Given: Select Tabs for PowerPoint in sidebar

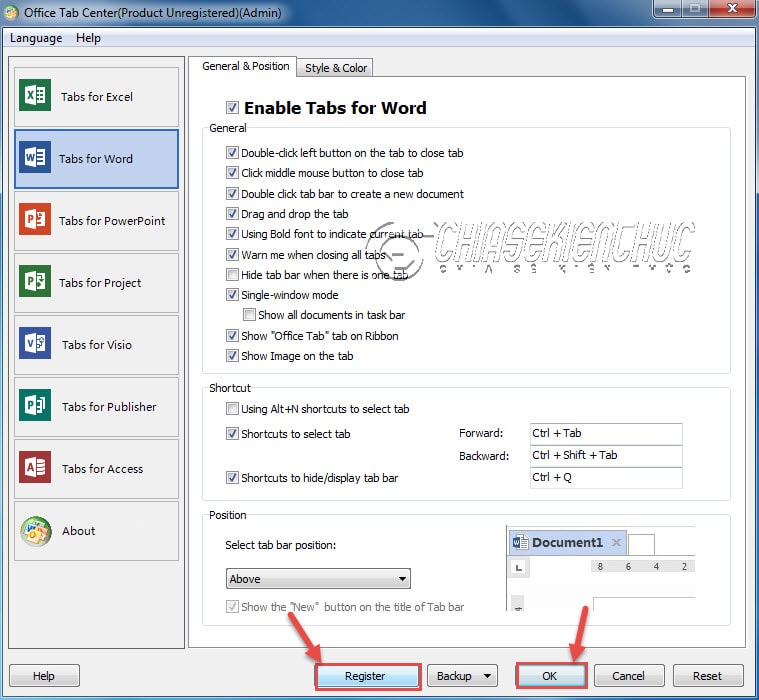Looking at the screenshot, I should pos(96,221).
